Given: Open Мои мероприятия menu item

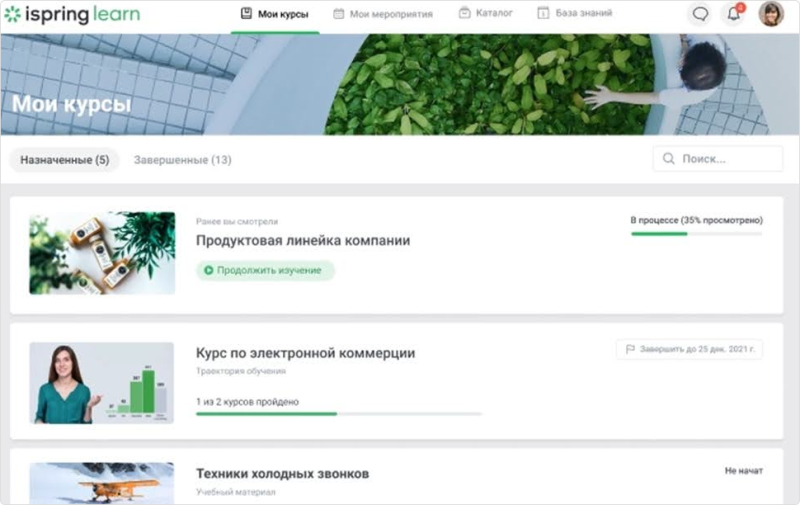Looking at the screenshot, I should [383, 14].
